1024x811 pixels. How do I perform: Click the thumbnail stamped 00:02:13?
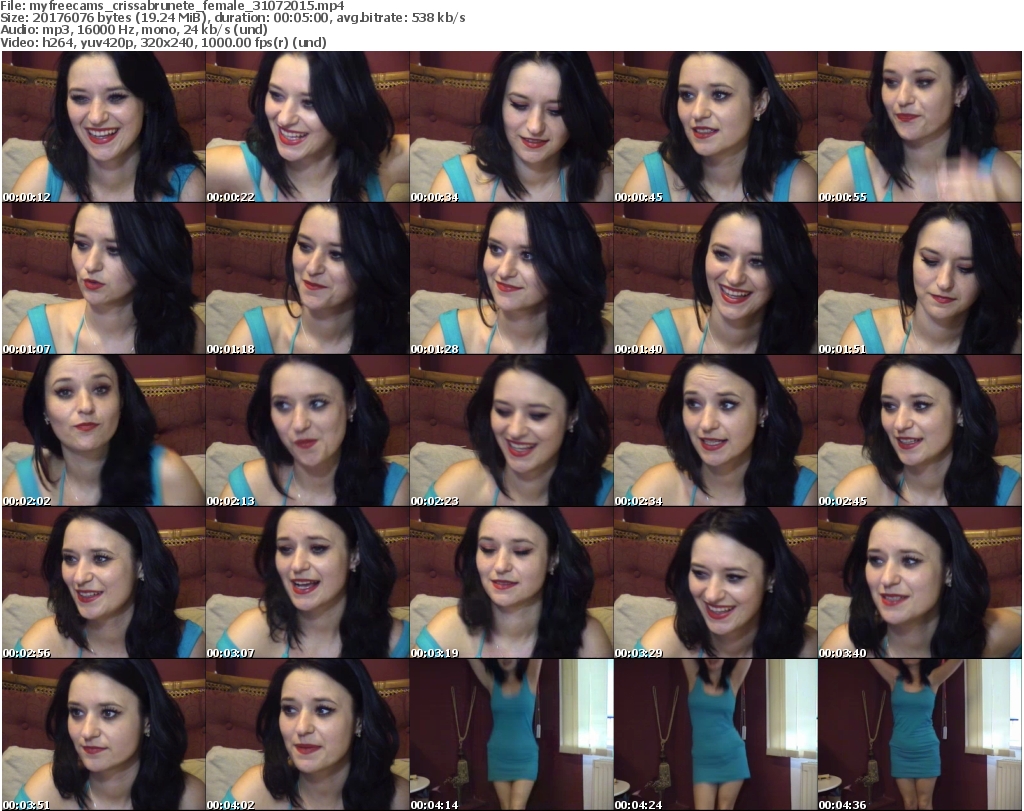308,431
